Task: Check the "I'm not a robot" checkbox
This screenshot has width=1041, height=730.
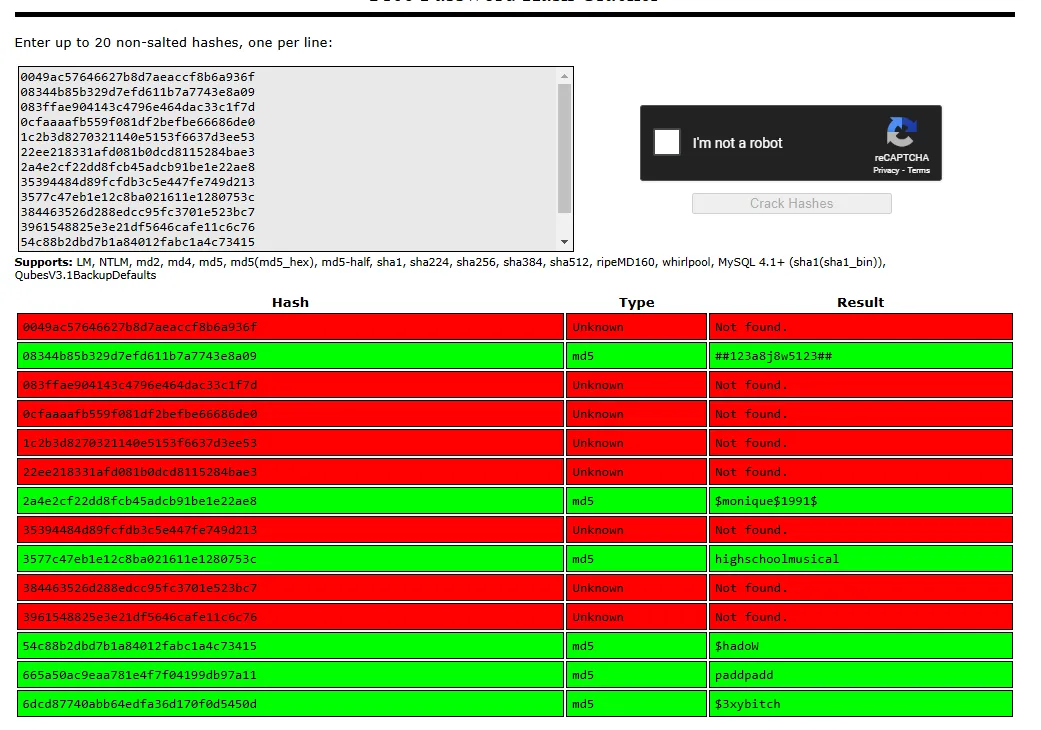Action: pyautogui.click(x=667, y=142)
